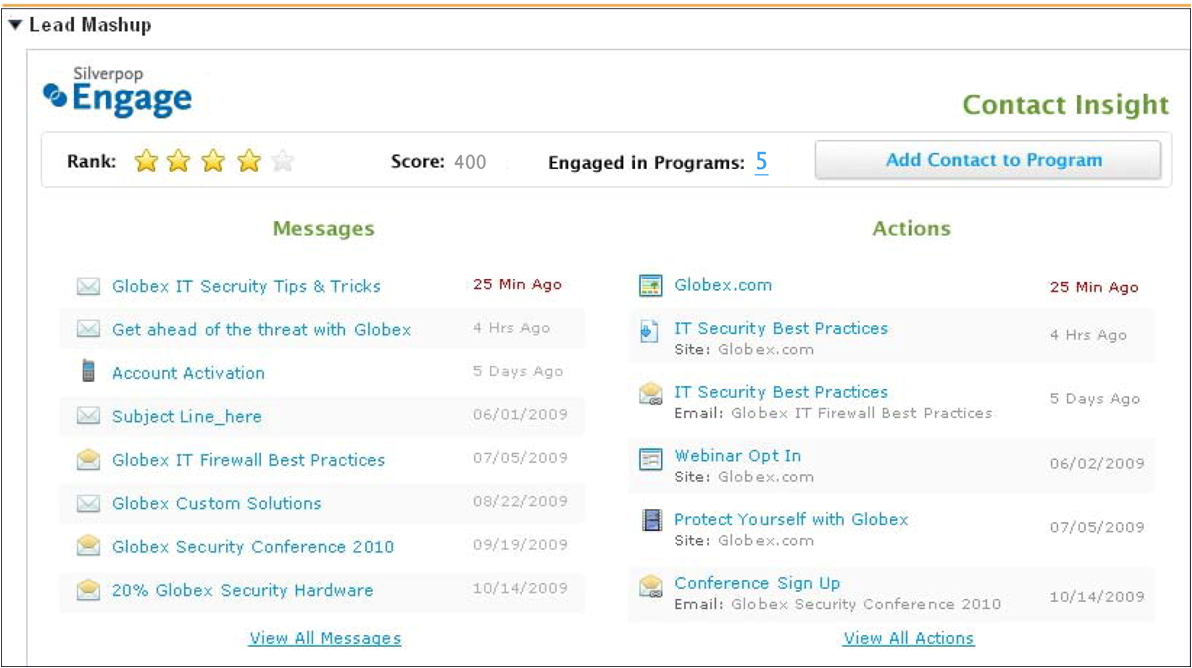This screenshot has width=1192, height=668.
Task: Click the Contact Insight heading
Action: (1066, 104)
